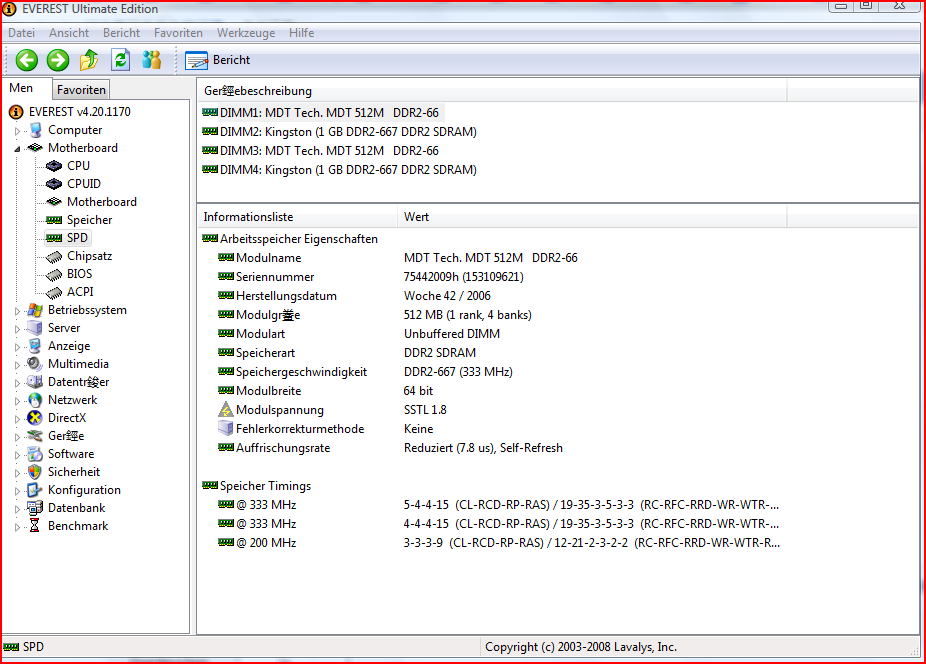This screenshot has width=926, height=664.
Task: Go up one level with folder-arrow icon
Action: point(89,60)
